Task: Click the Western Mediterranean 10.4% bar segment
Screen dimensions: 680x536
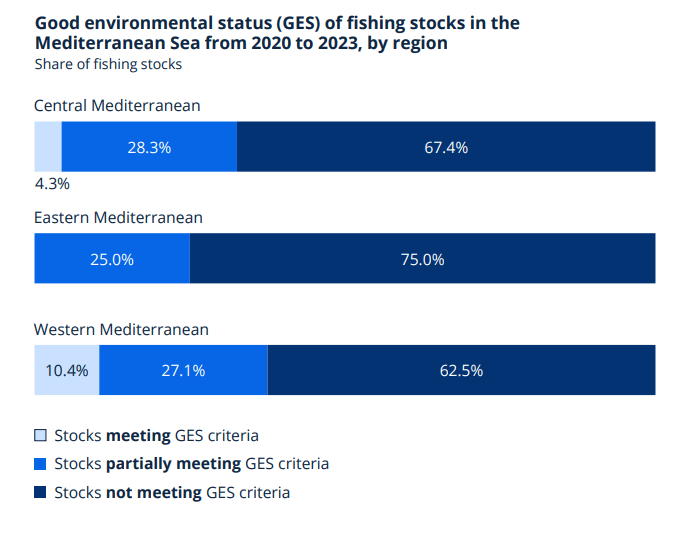Action: point(67,370)
